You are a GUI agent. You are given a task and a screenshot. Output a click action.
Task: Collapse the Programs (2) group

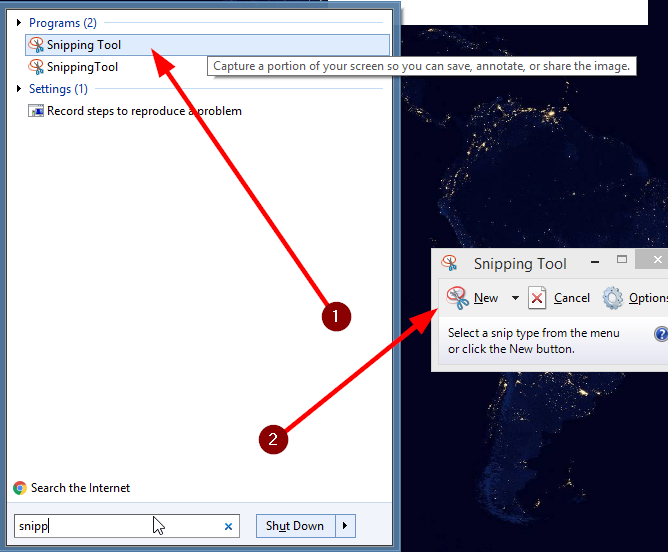19,22
